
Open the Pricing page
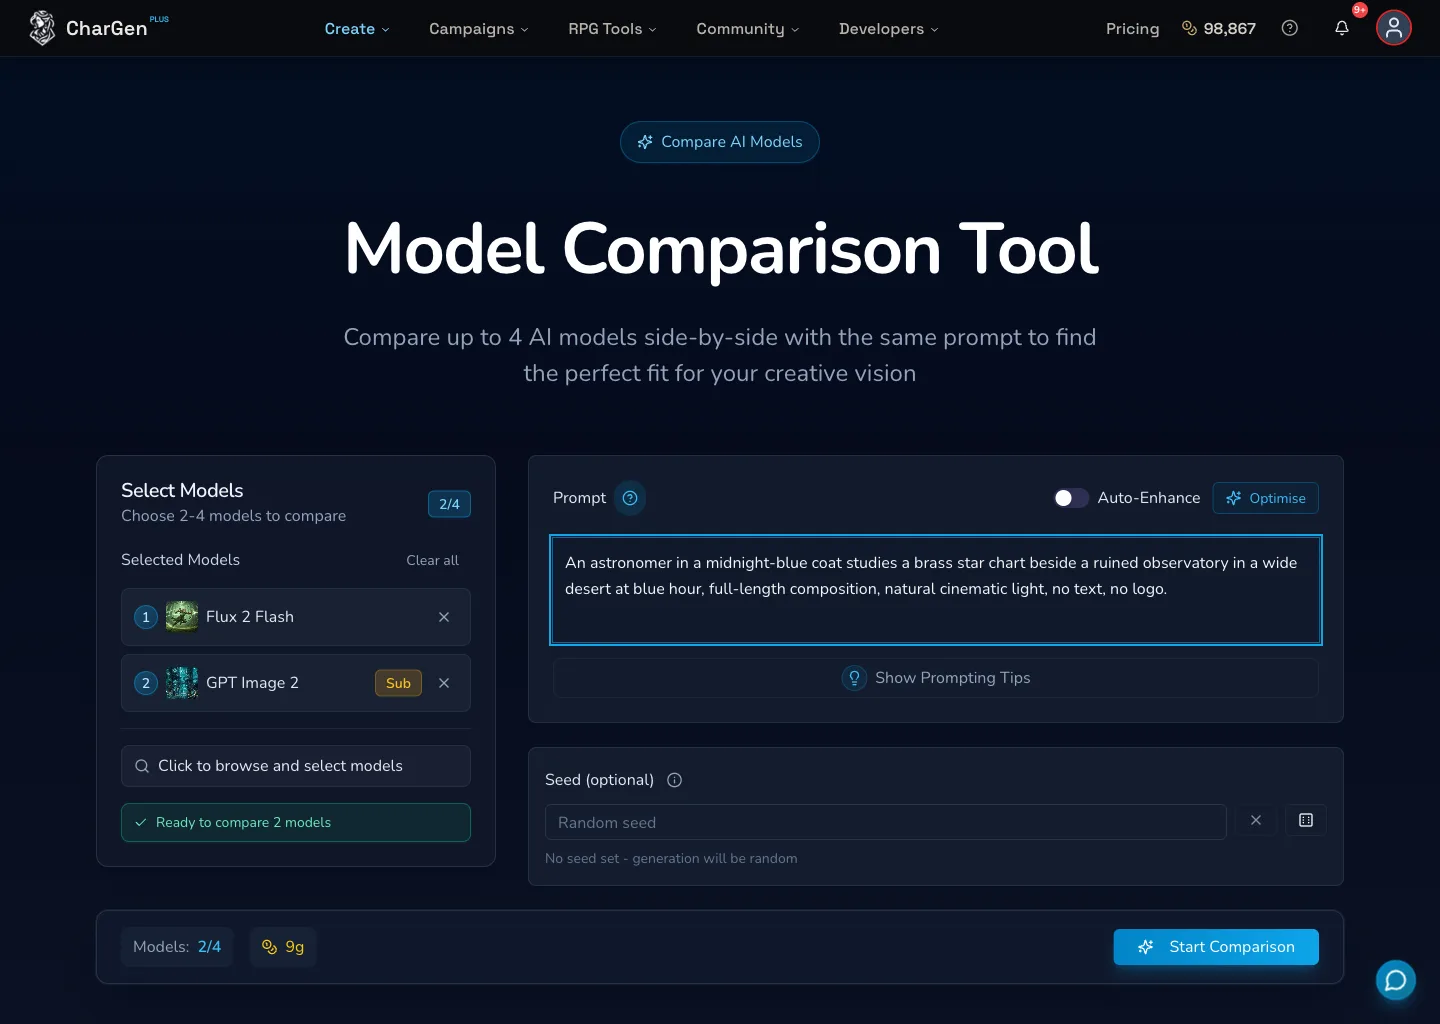[x=1133, y=29]
